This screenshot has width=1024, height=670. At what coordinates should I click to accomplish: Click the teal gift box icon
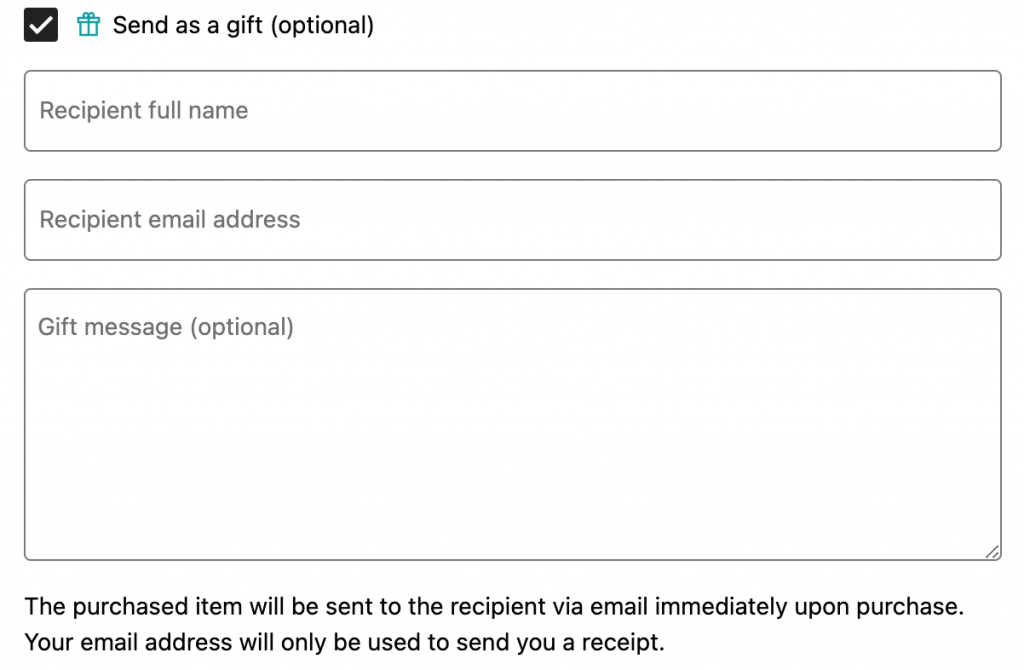click(x=89, y=25)
